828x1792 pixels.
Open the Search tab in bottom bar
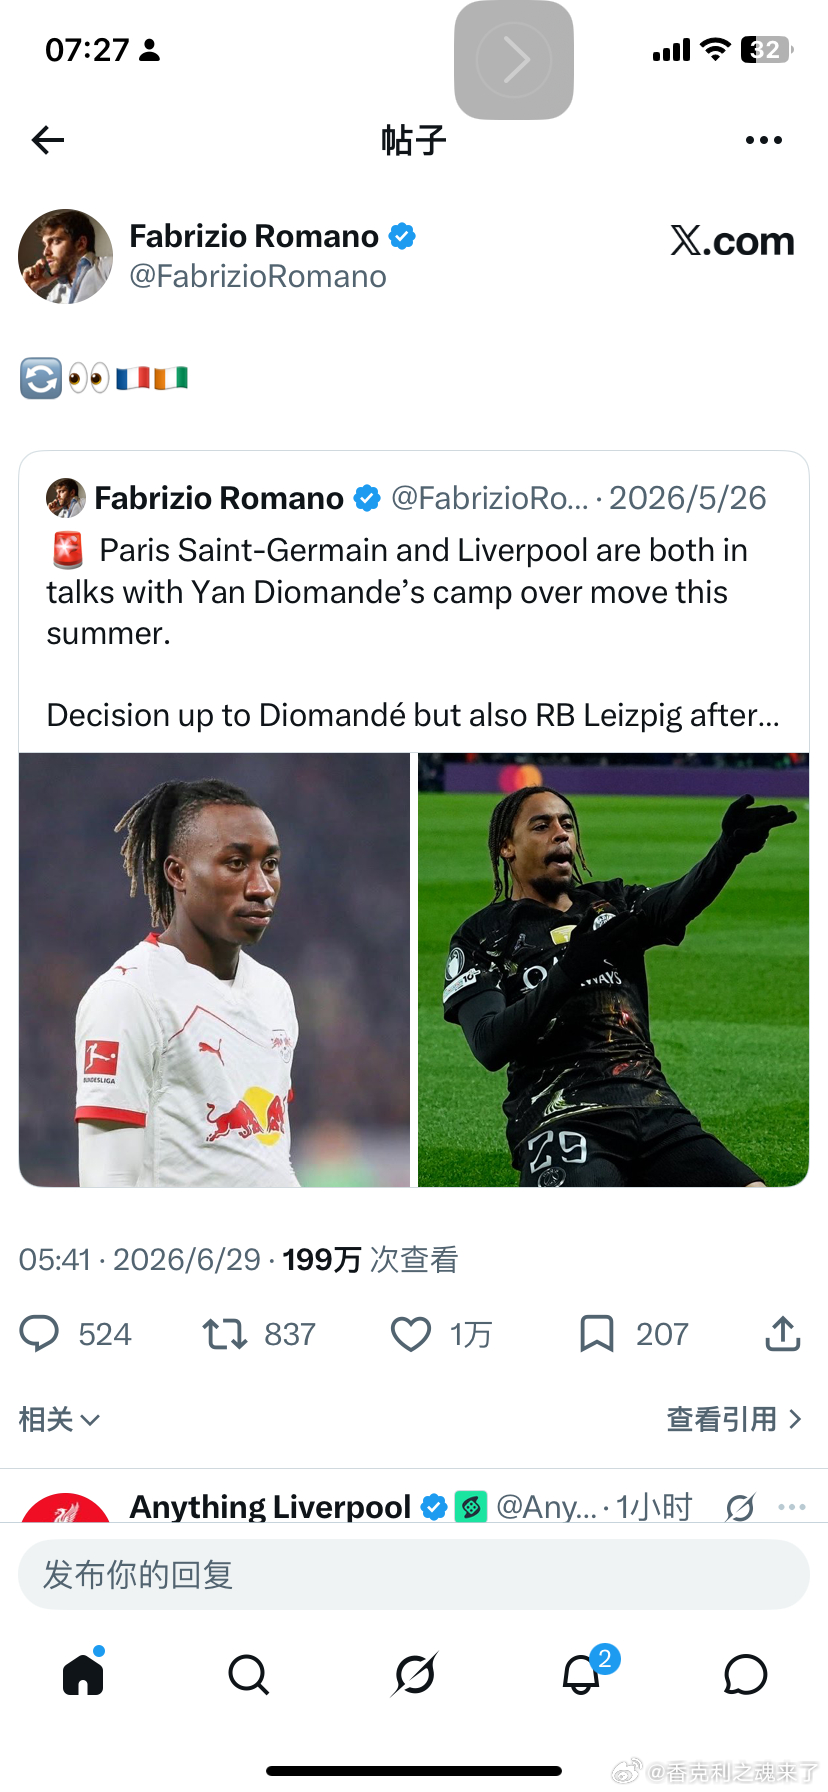tap(248, 1674)
